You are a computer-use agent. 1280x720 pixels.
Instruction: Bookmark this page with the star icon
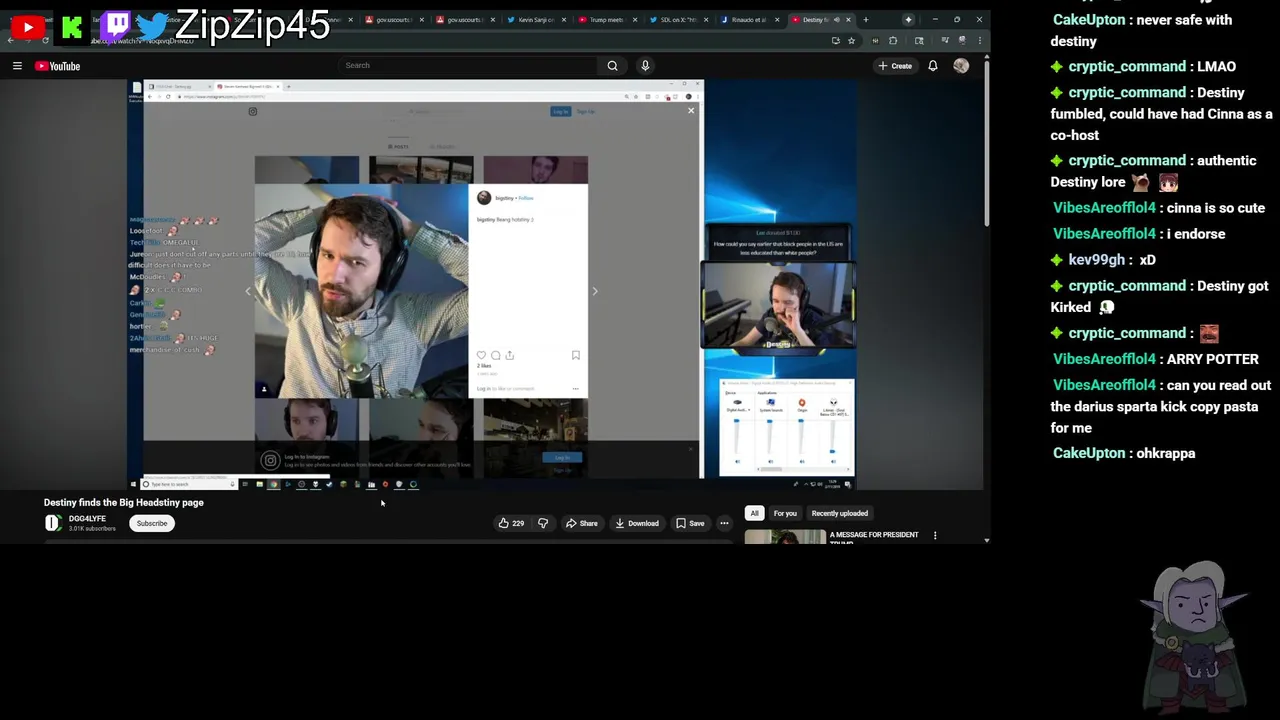coord(851,40)
